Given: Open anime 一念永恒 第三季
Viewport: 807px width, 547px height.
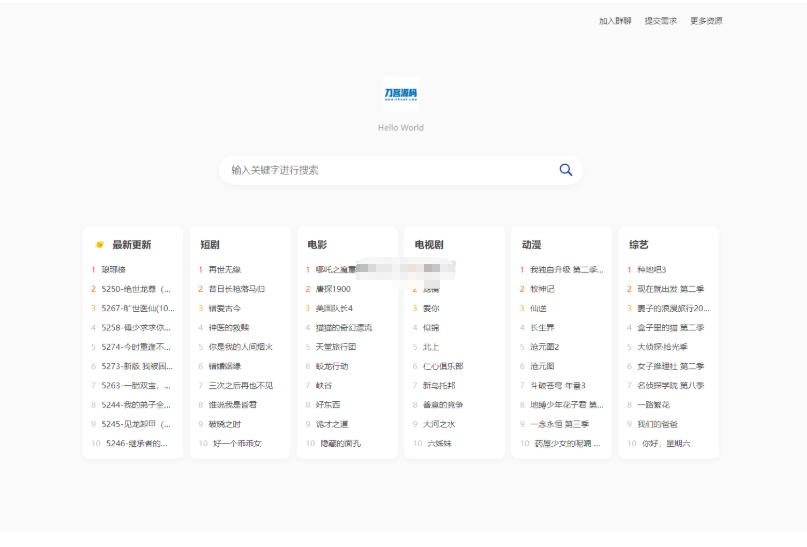Looking at the screenshot, I should [x=559, y=424].
